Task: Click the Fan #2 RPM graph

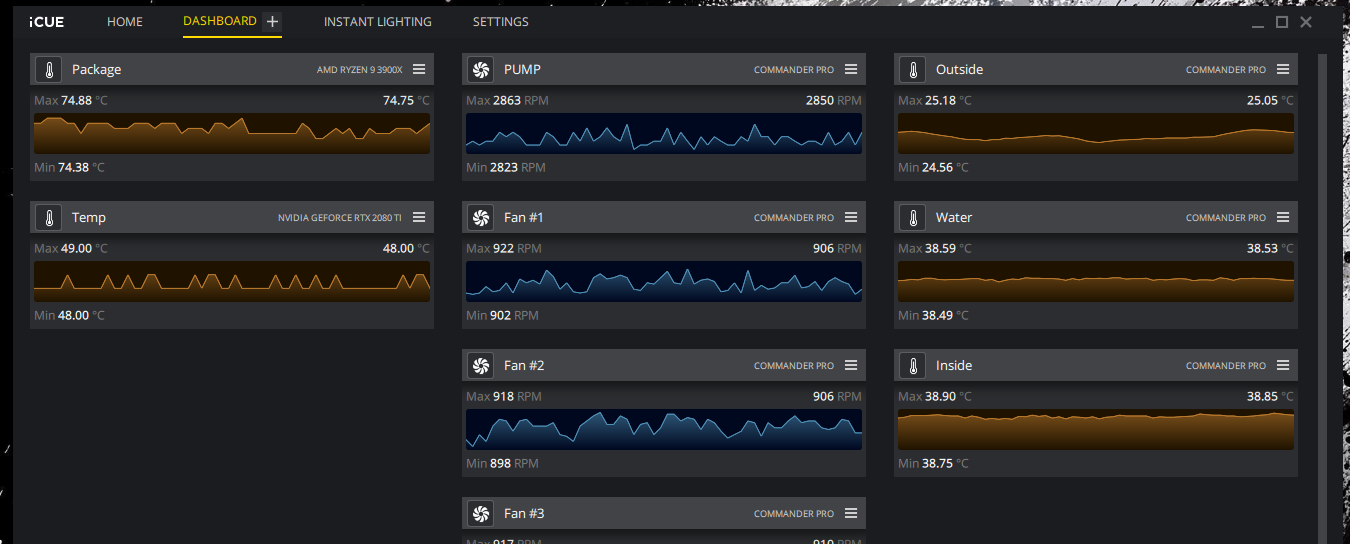Action: [664, 429]
